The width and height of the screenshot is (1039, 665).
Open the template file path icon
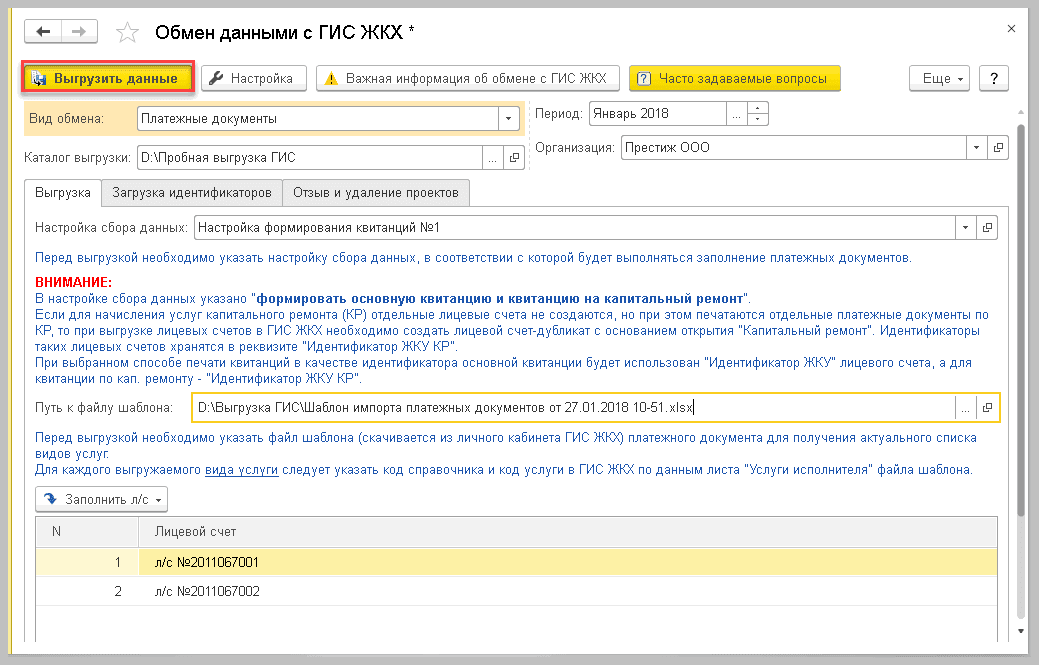pyautogui.click(x=987, y=407)
